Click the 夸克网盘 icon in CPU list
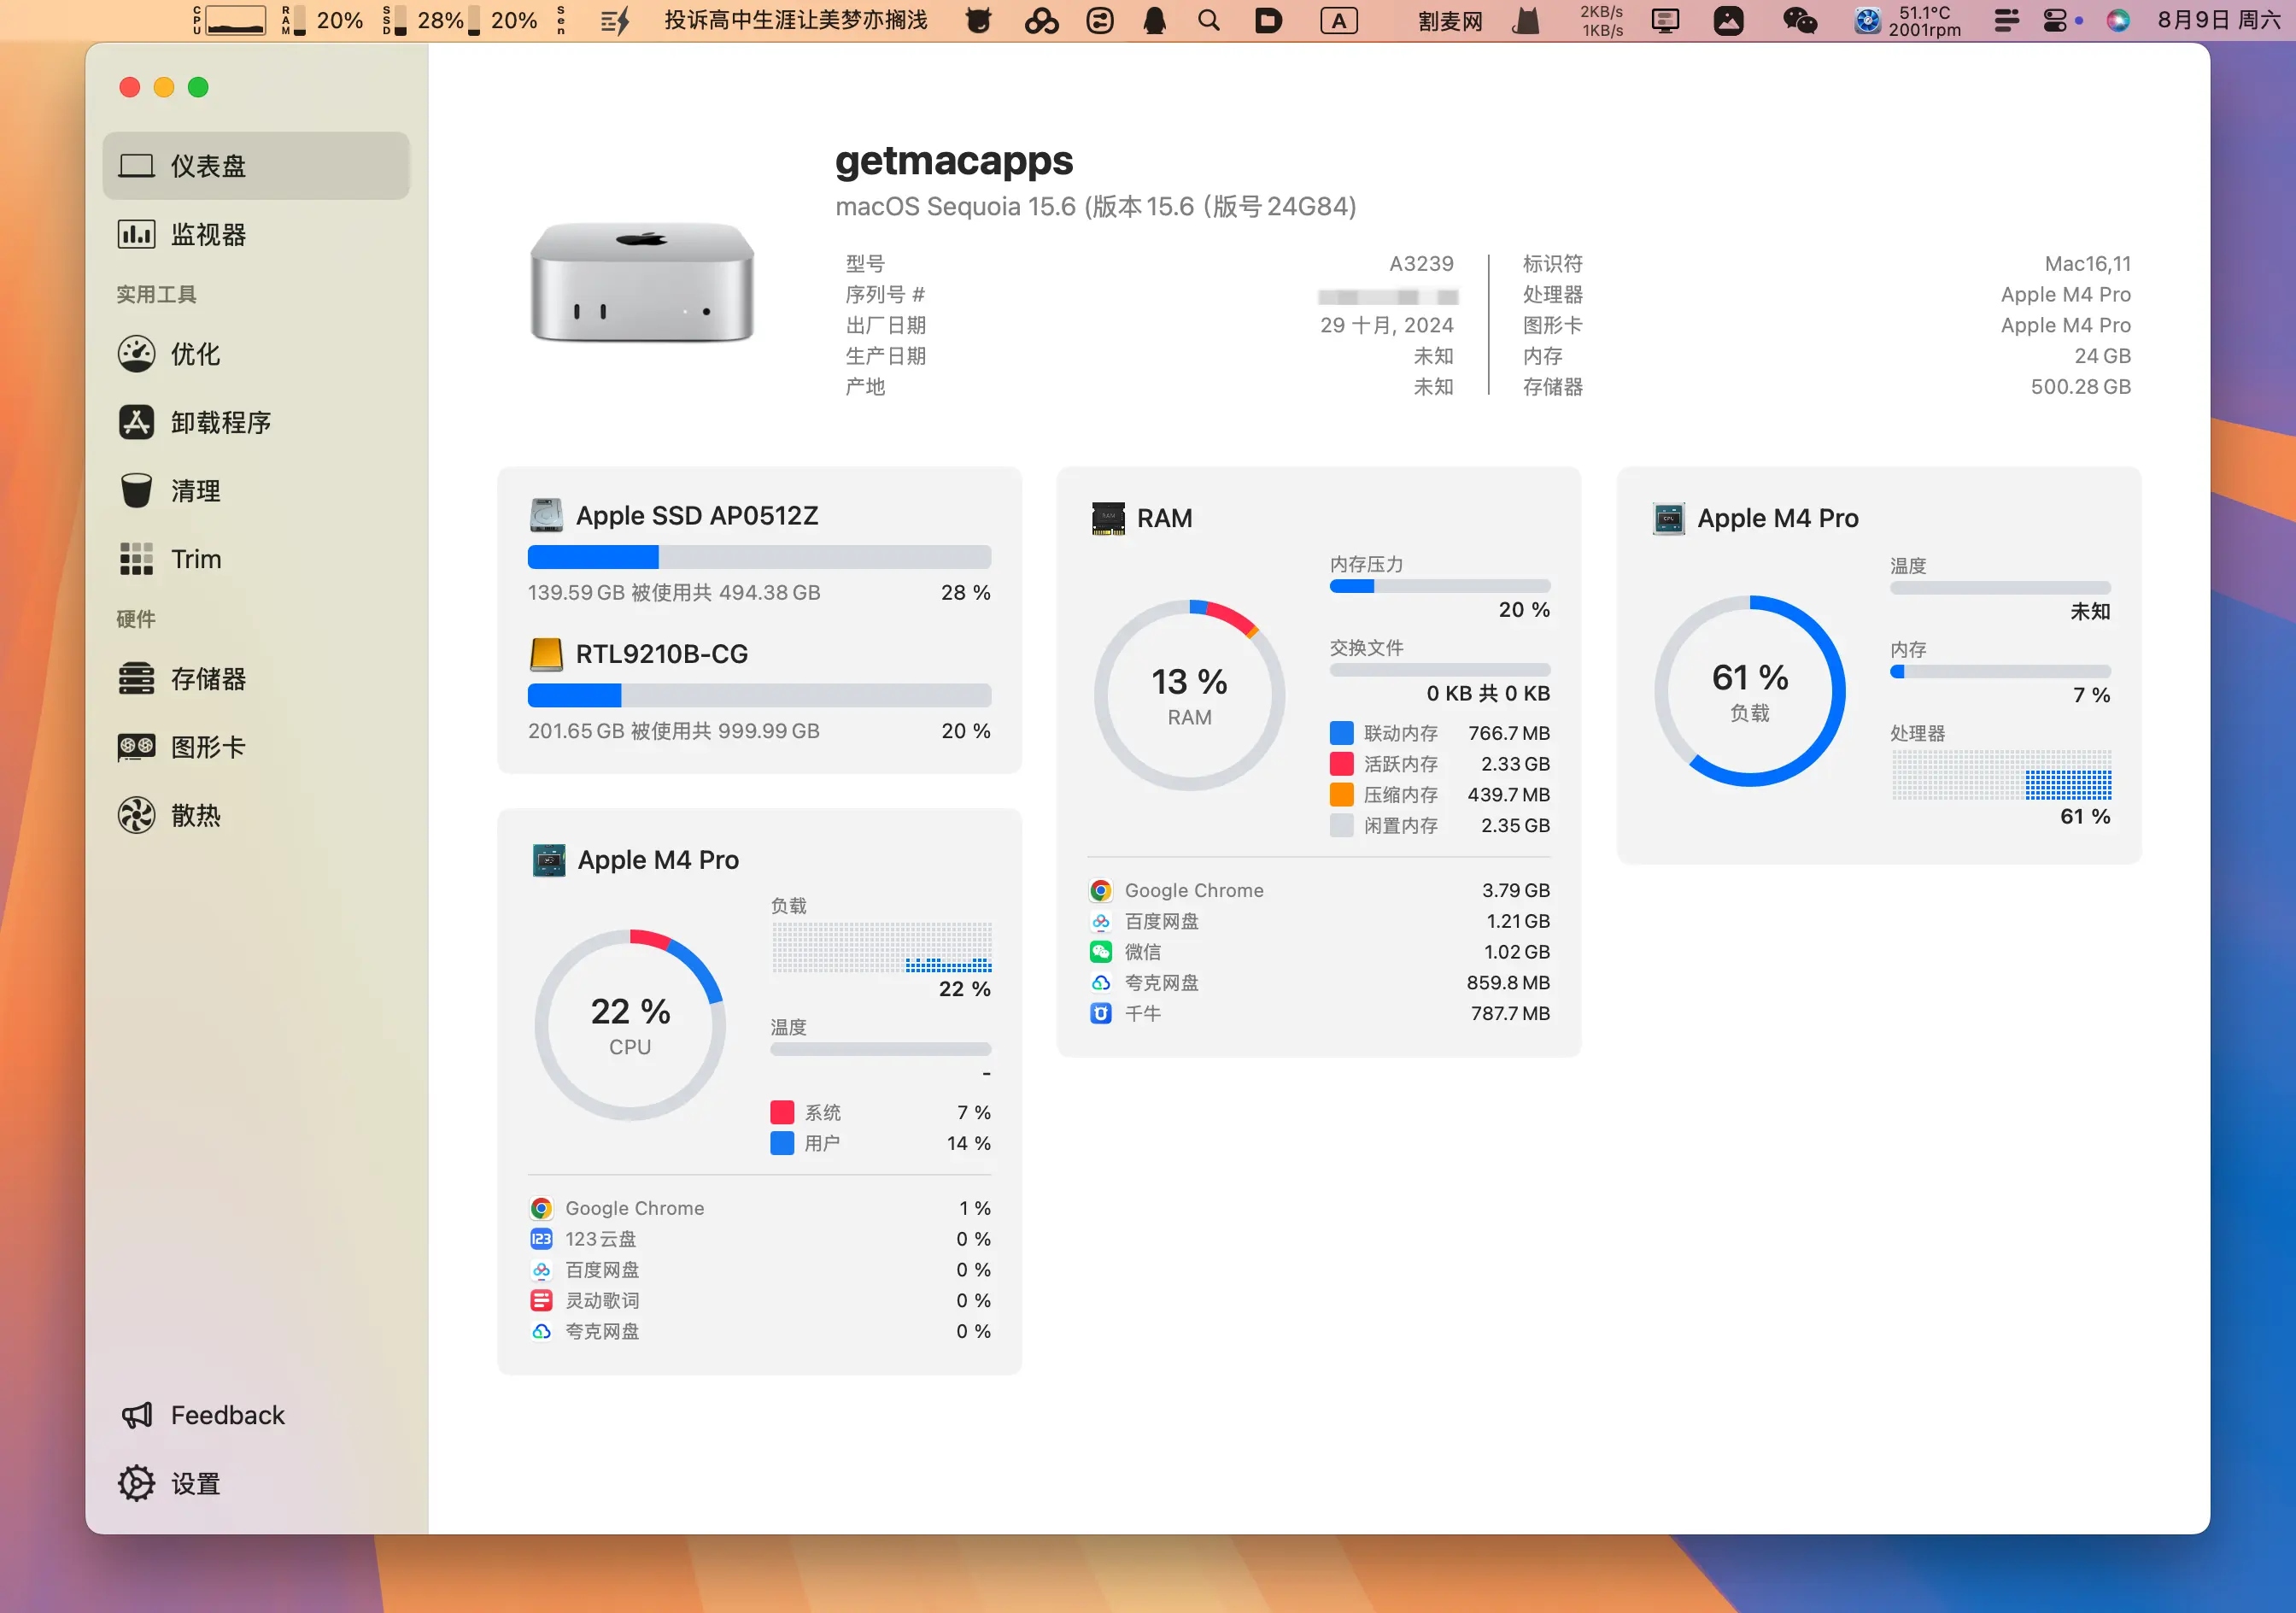Screen dimensions: 2296x1613 tap(541, 1332)
